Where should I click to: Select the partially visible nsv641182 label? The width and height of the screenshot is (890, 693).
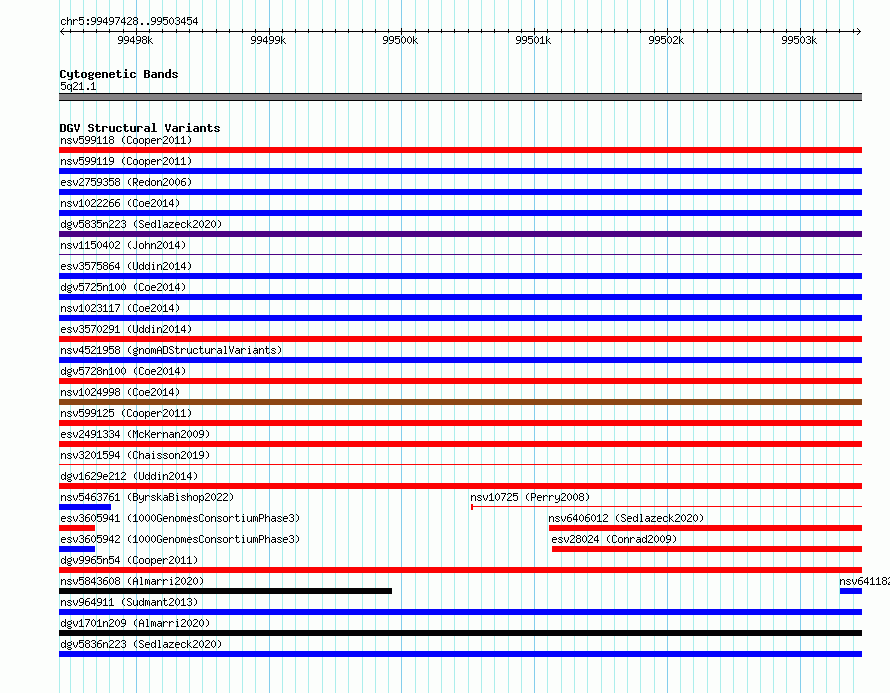[864, 581]
